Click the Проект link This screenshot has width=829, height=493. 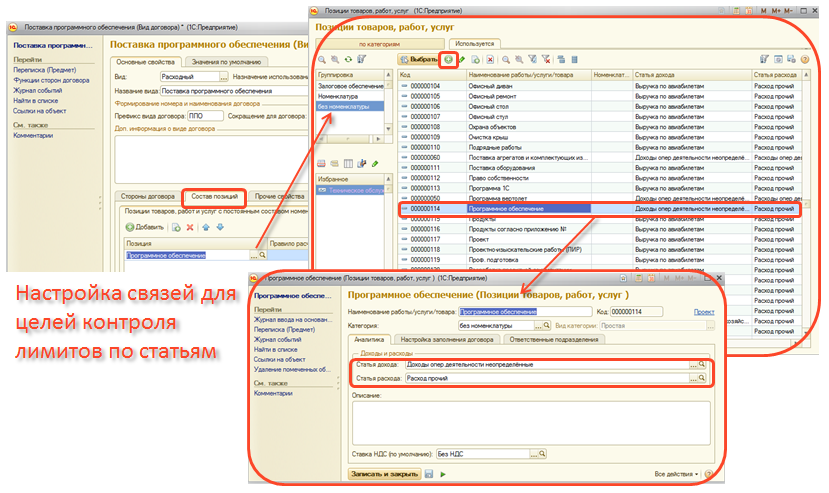tap(703, 312)
